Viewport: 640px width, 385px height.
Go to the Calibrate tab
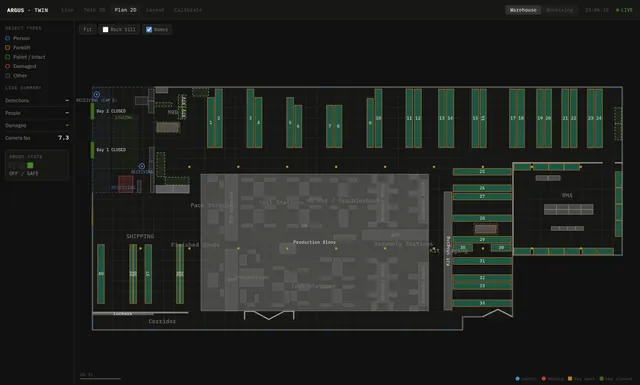coord(188,10)
